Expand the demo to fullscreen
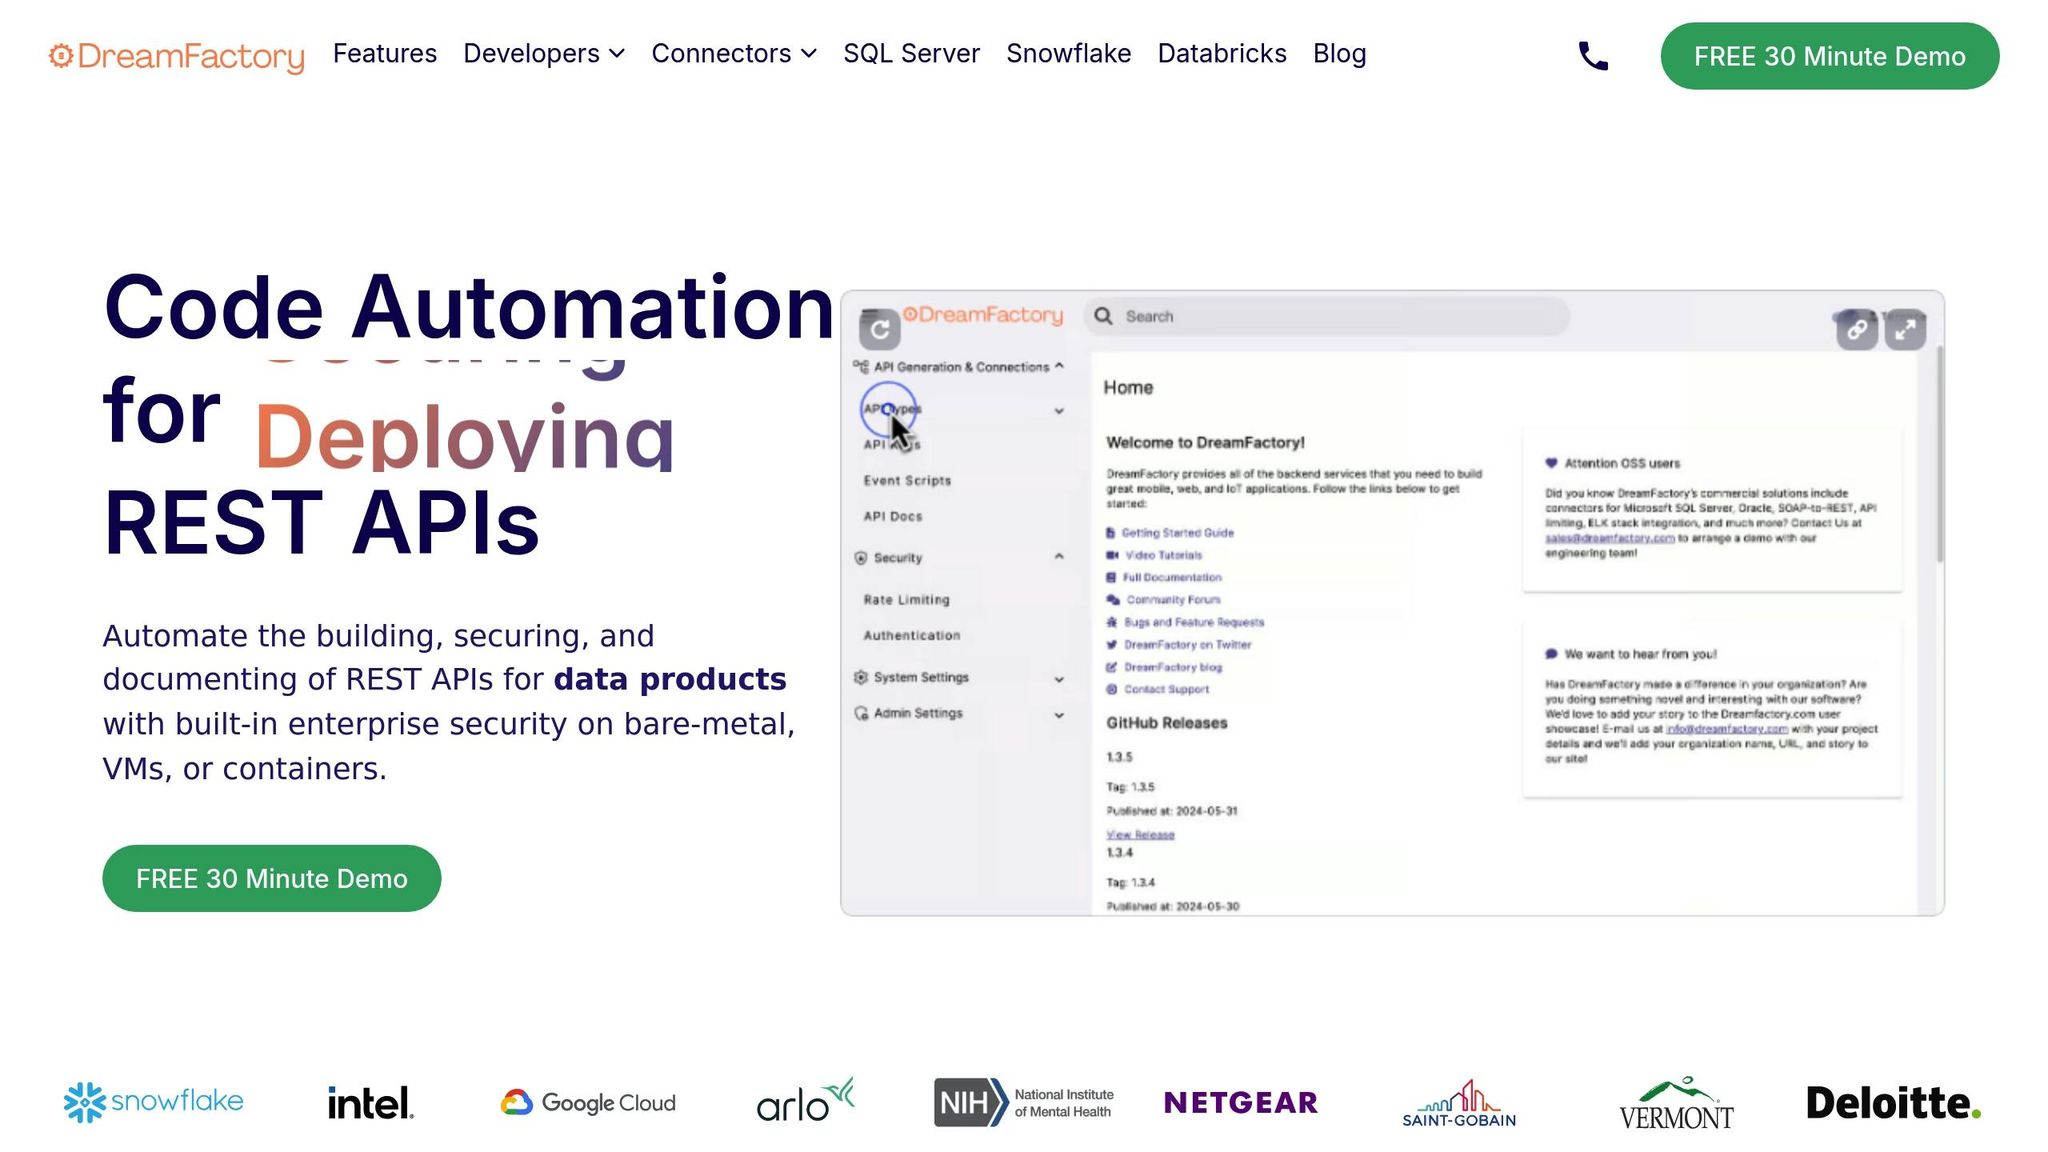Viewport: 2048px width, 1152px height. [1905, 329]
